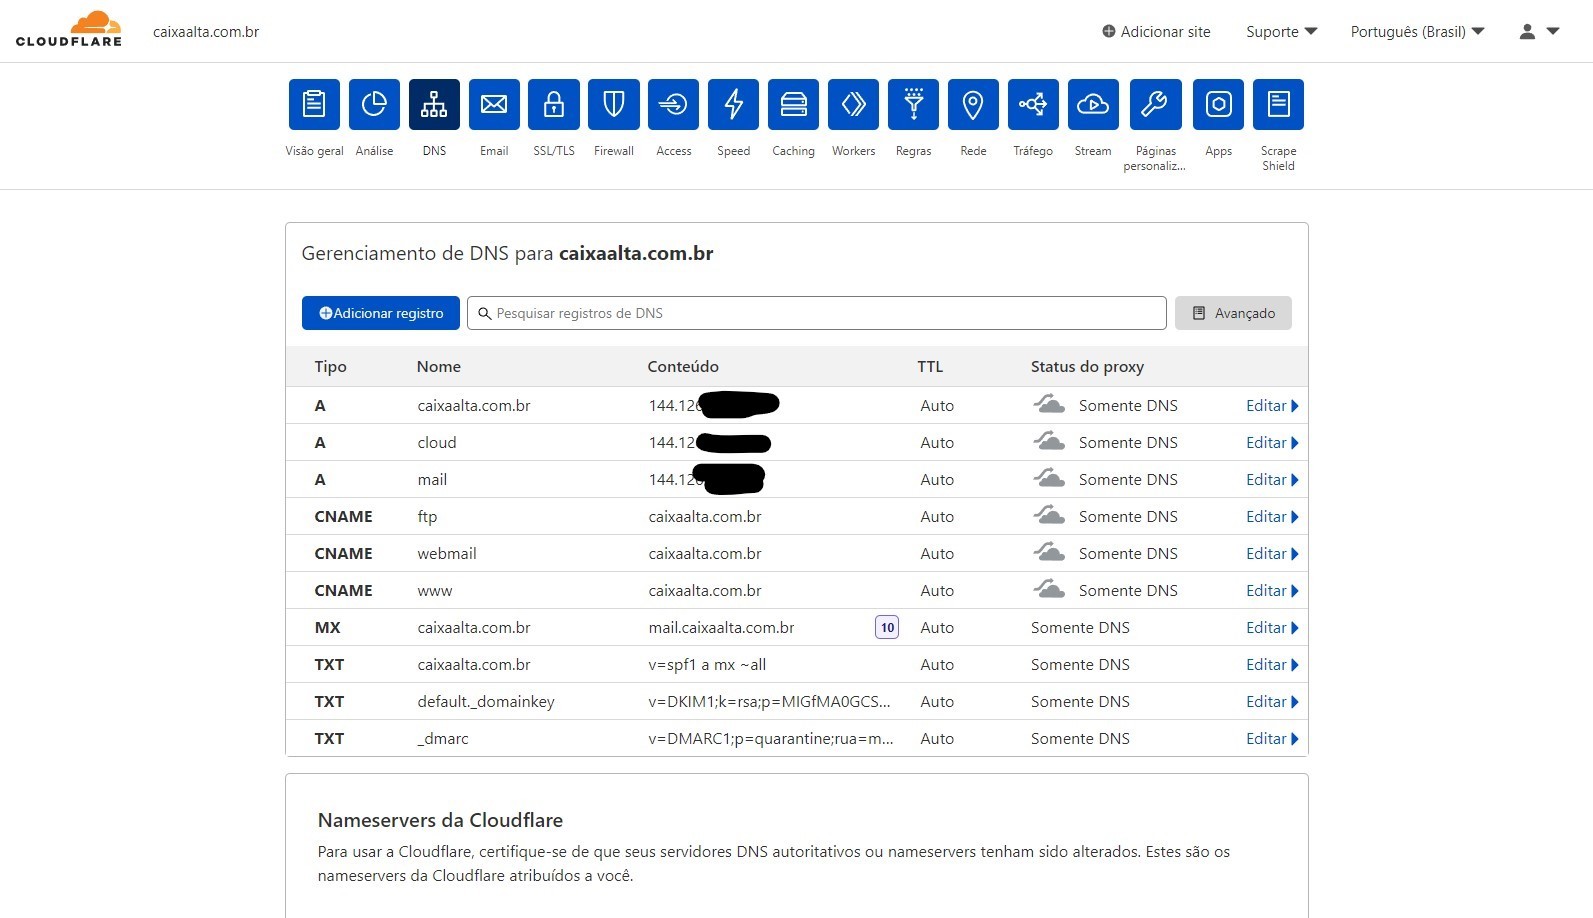Switch to the Visão geral tab
Screen dimensions: 1593x918
(x=314, y=105)
